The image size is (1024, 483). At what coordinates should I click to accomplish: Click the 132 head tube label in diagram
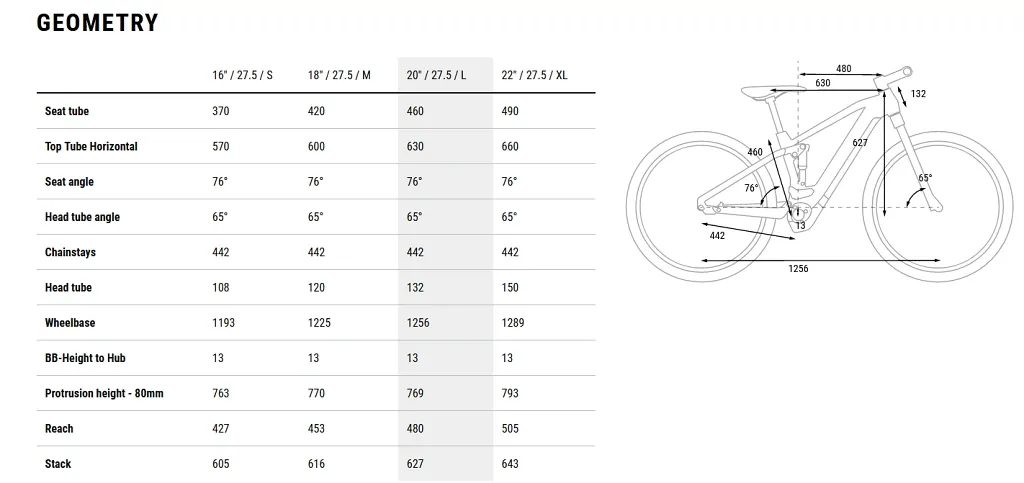point(918,93)
